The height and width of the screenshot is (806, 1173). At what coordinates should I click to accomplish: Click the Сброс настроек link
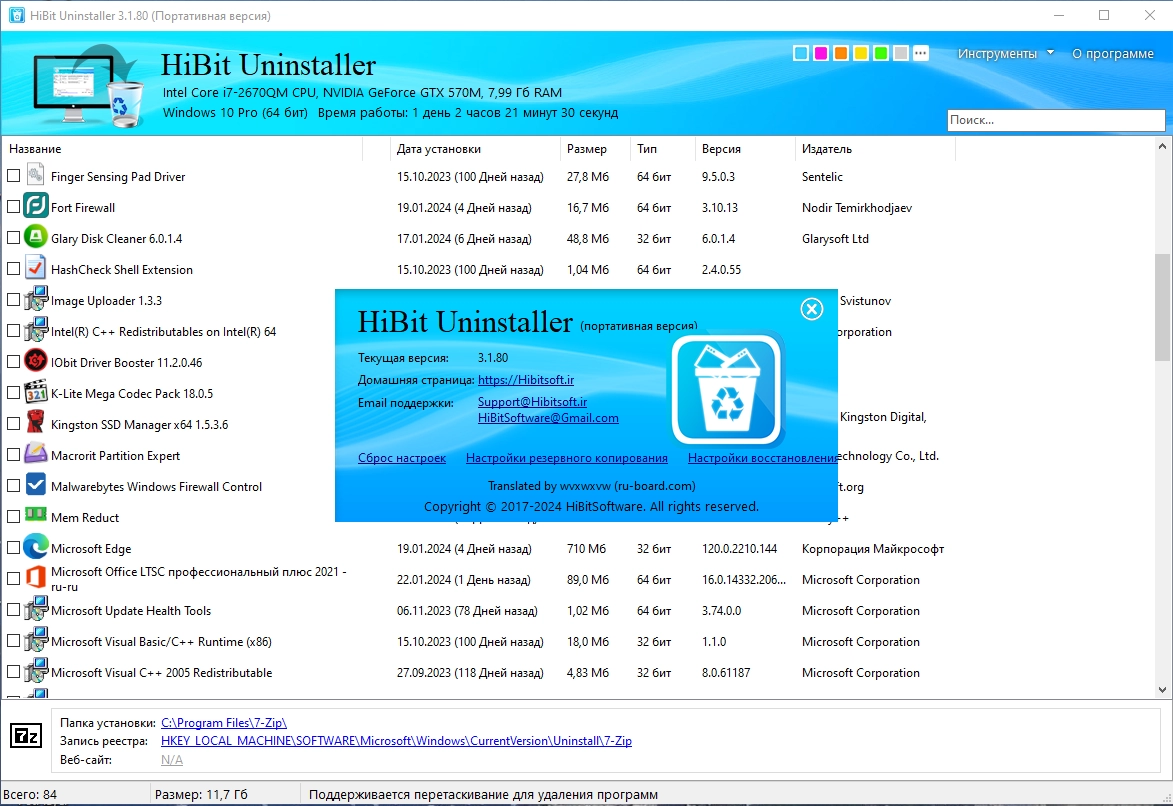point(402,458)
